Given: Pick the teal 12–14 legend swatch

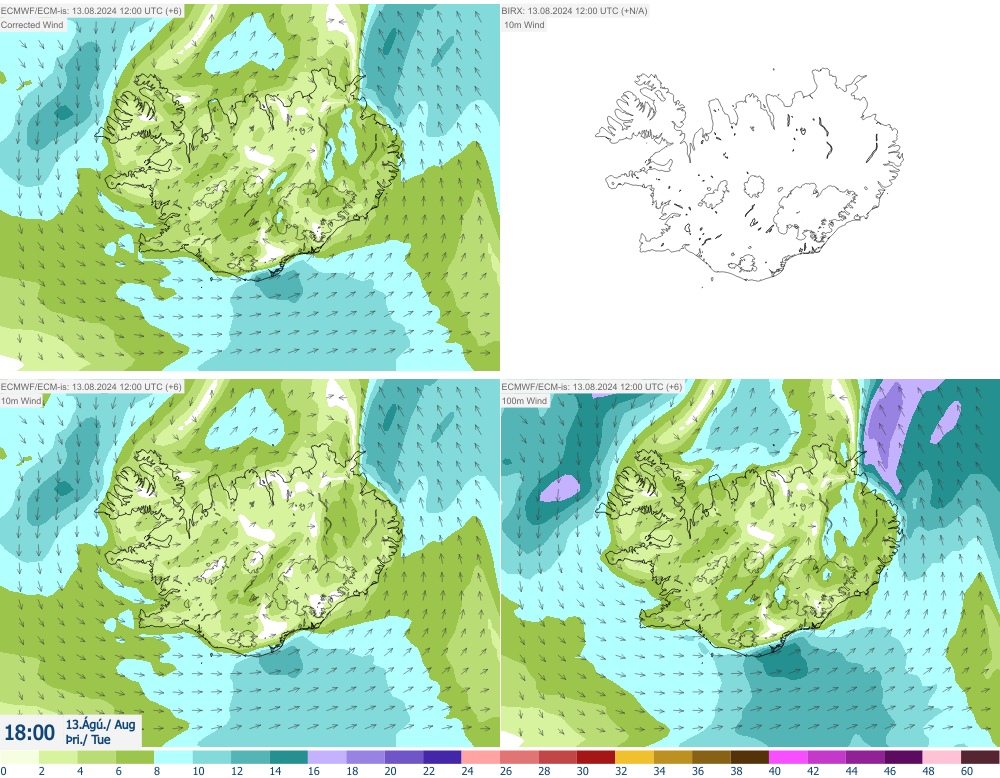Looking at the screenshot, I should pos(250,757).
